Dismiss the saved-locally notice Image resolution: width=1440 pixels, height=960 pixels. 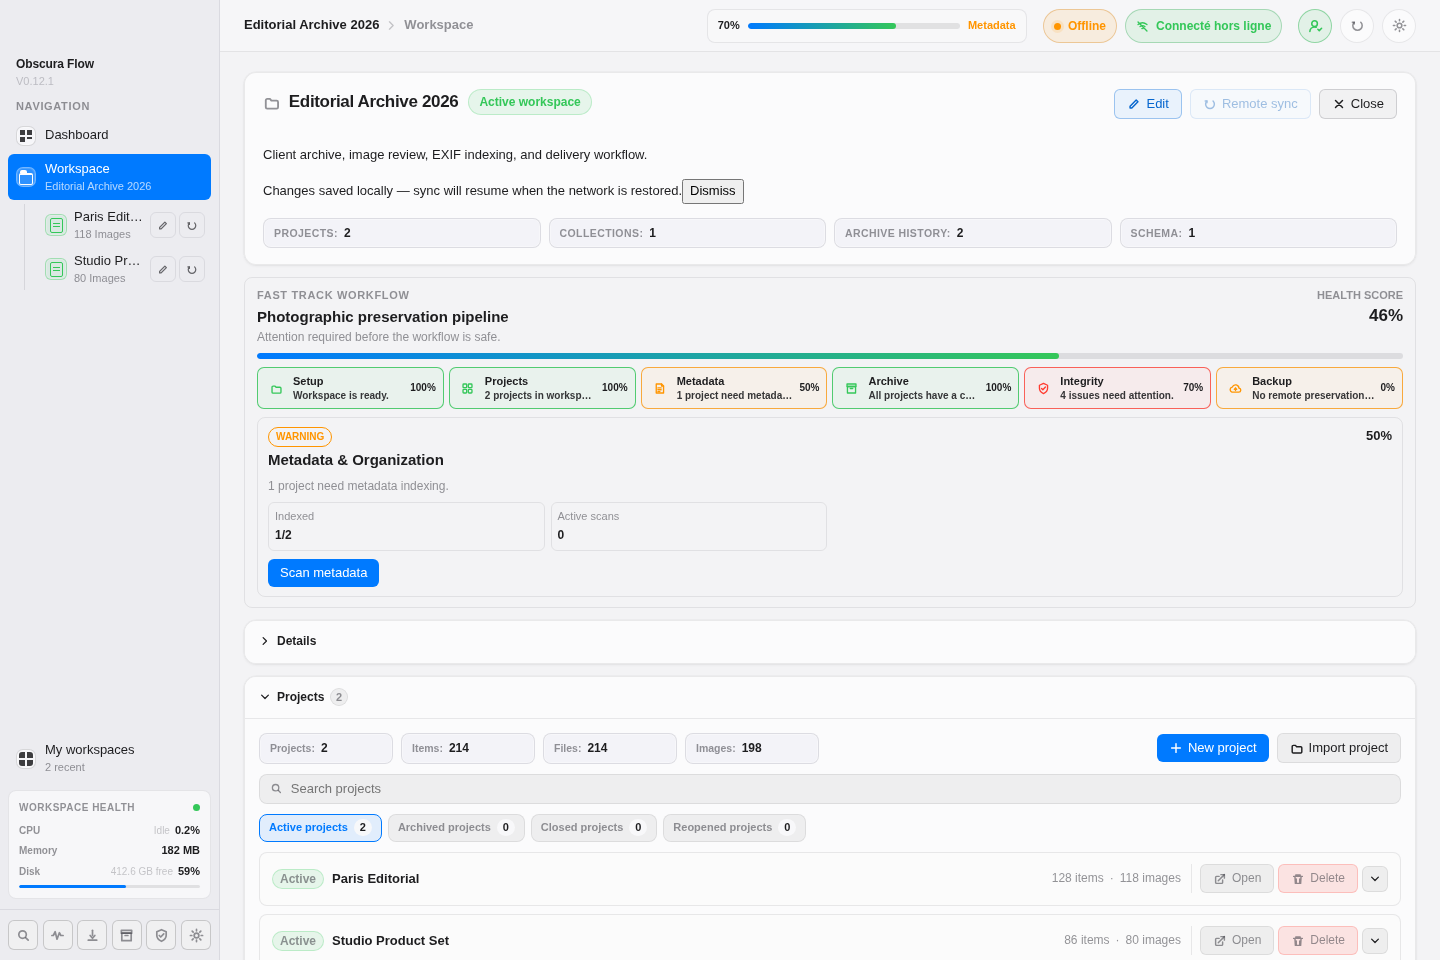point(713,191)
